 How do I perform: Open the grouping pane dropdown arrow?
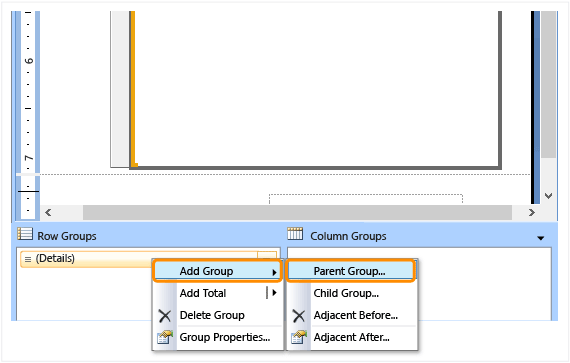[x=541, y=238]
